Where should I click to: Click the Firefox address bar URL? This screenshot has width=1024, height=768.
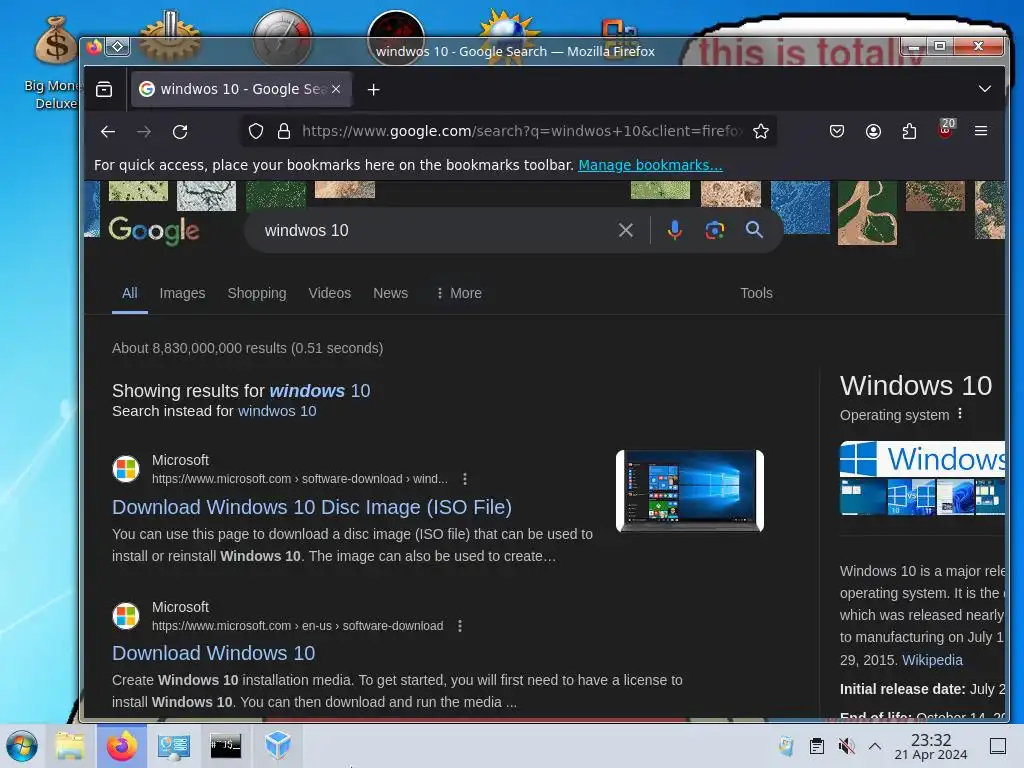click(x=520, y=131)
